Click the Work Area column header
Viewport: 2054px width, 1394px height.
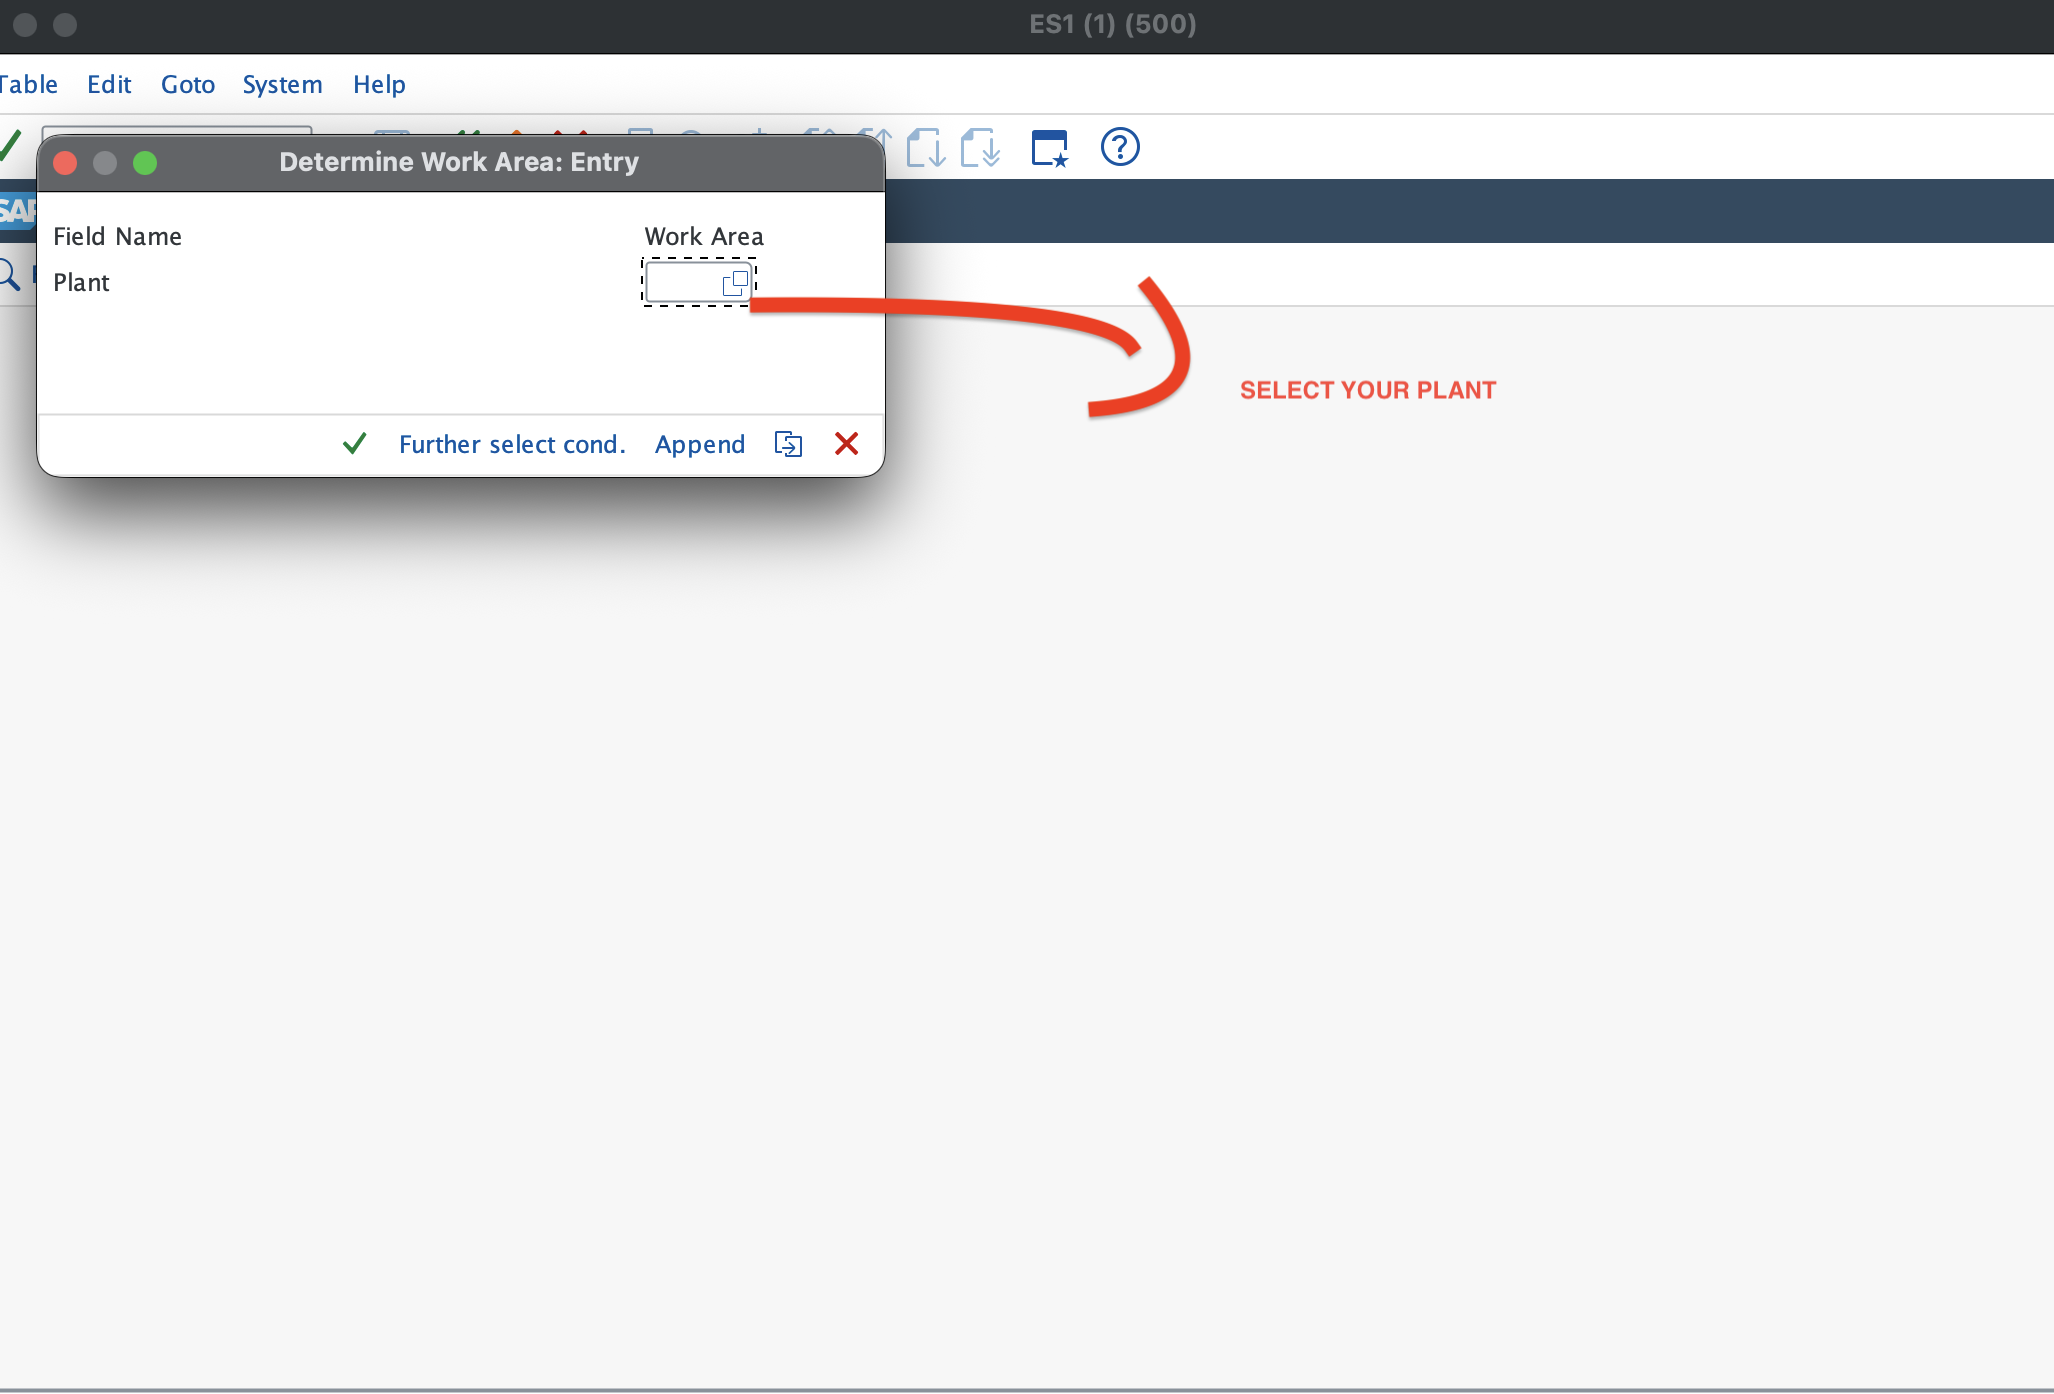coord(704,236)
